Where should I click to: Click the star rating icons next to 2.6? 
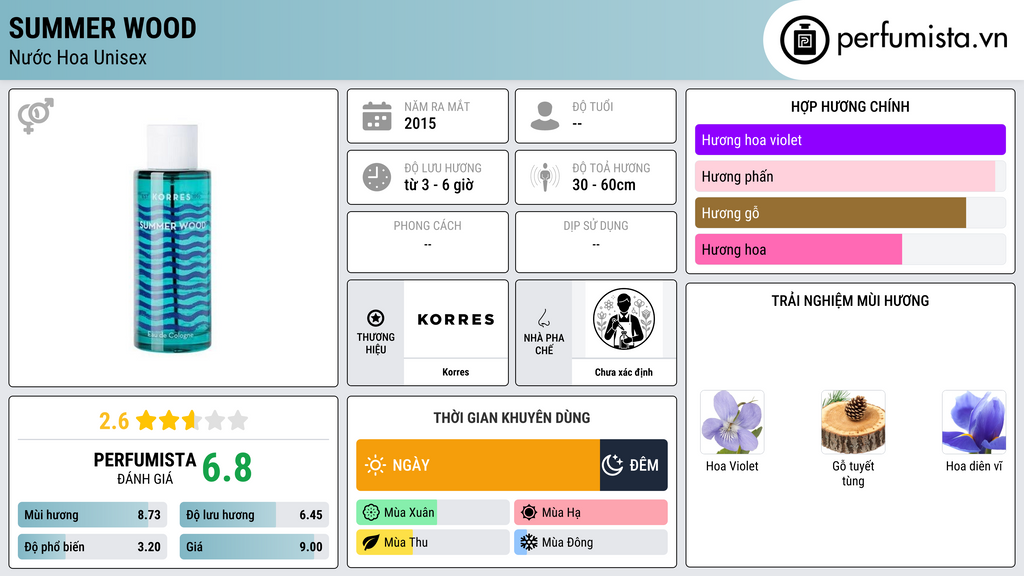click(x=192, y=420)
